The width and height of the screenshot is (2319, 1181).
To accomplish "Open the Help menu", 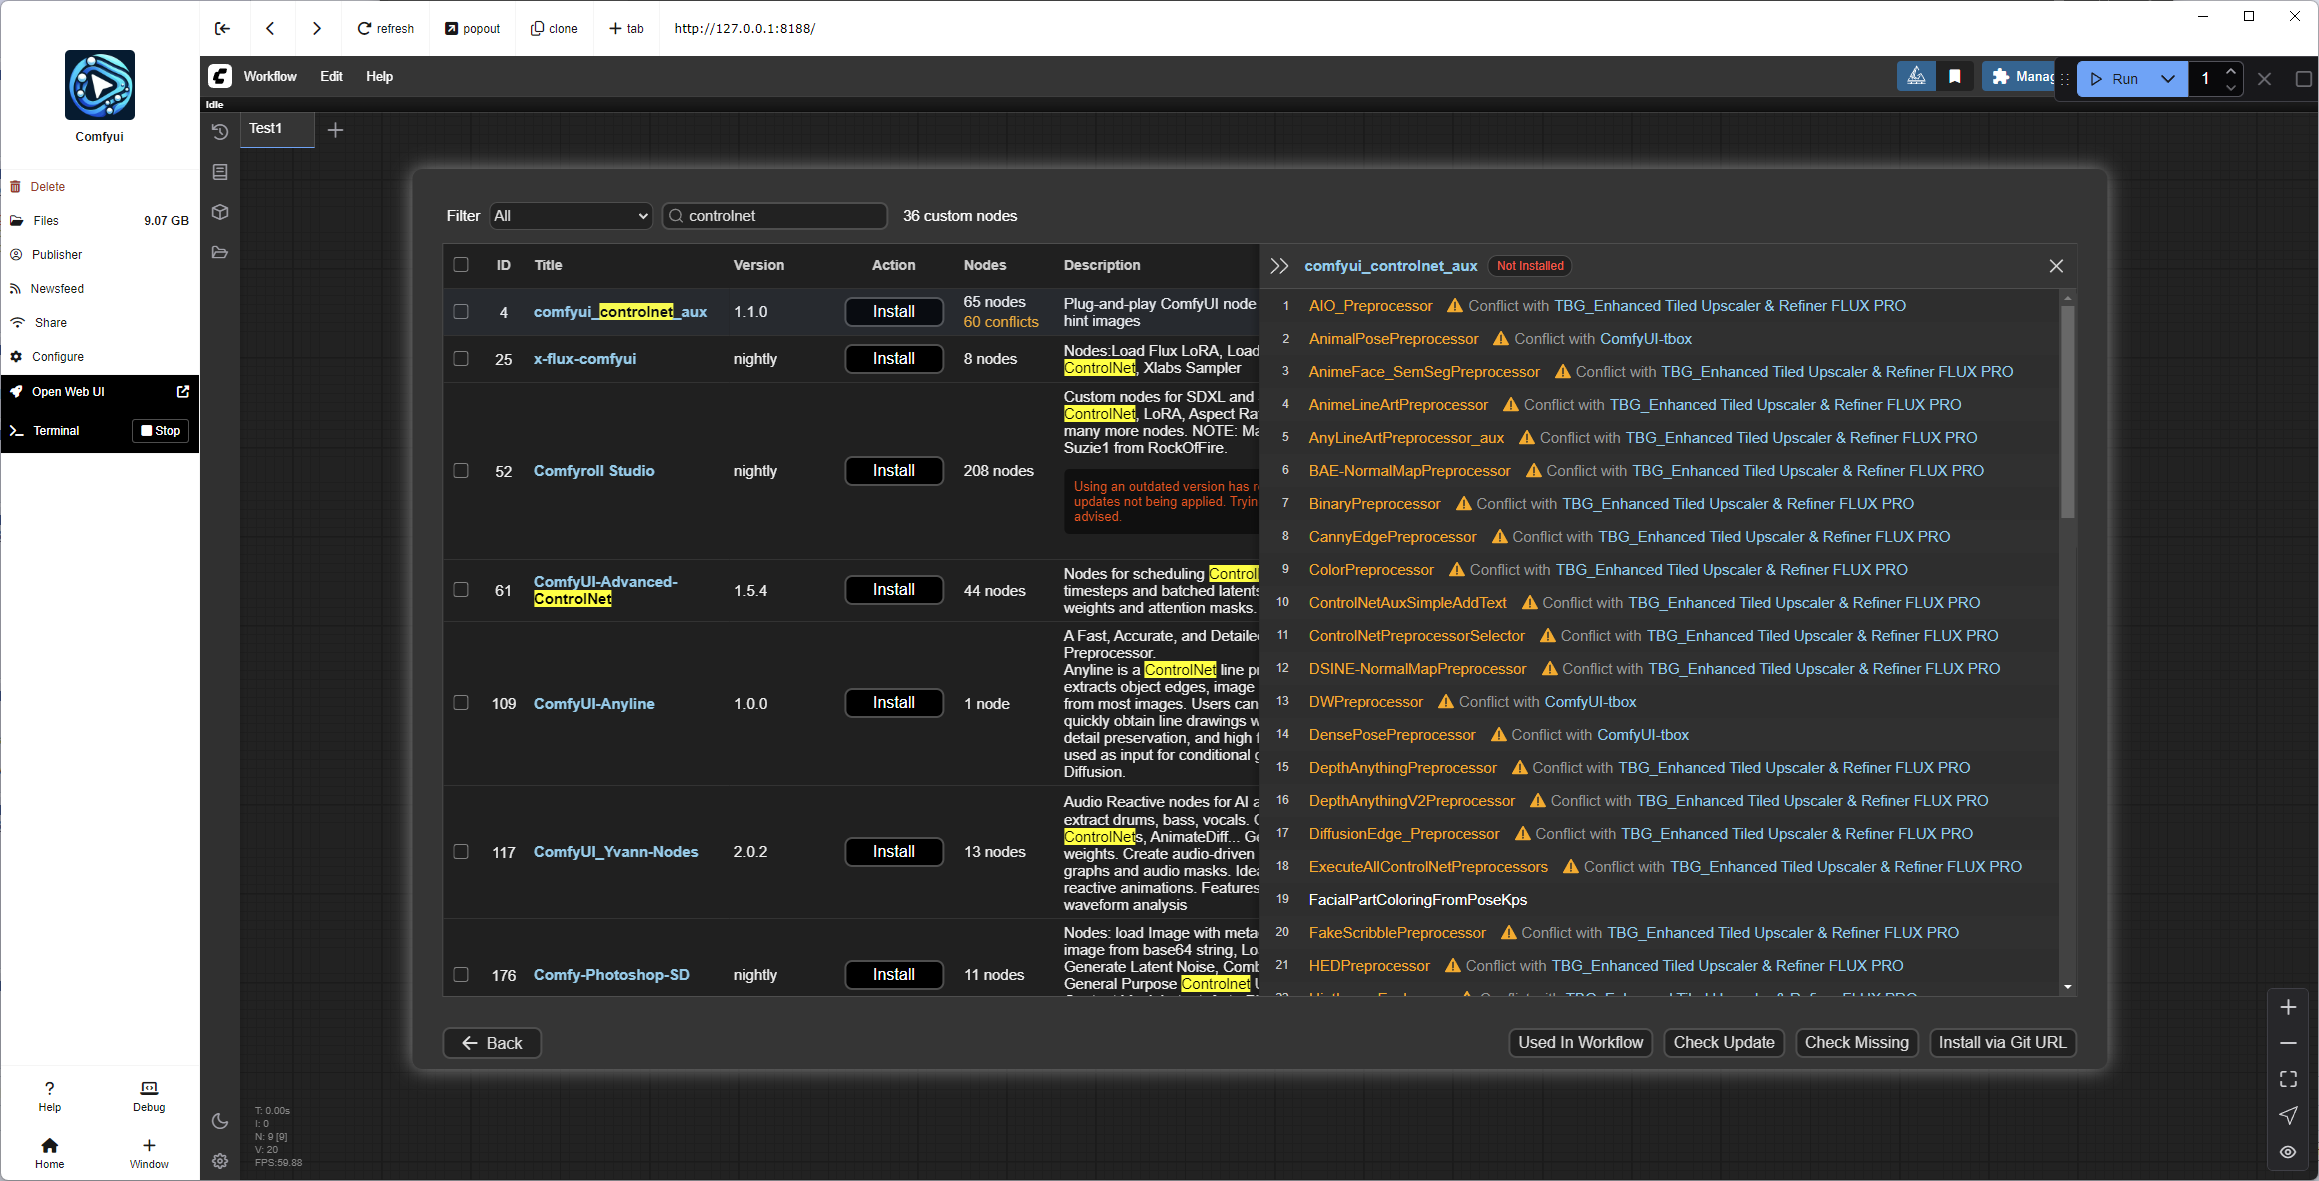I will [379, 76].
